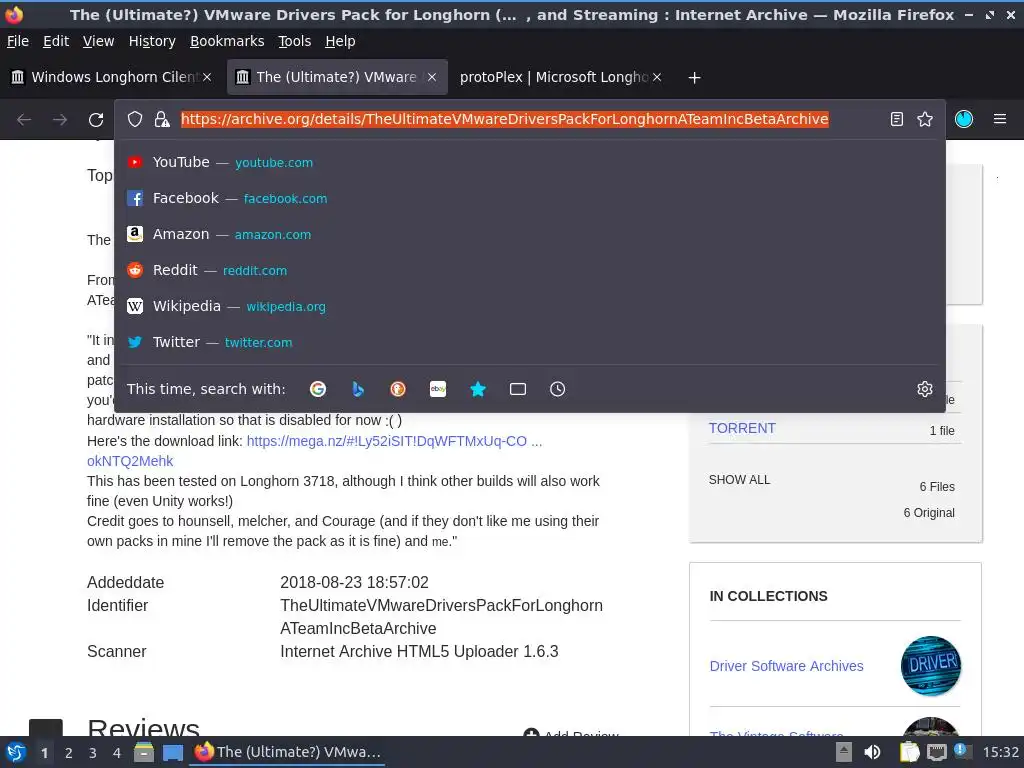The width and height of the screenshot is (1024, 768).
Task: Click the Addeddate value 2018-08-23 18:57:02
Action: point(354,583)
